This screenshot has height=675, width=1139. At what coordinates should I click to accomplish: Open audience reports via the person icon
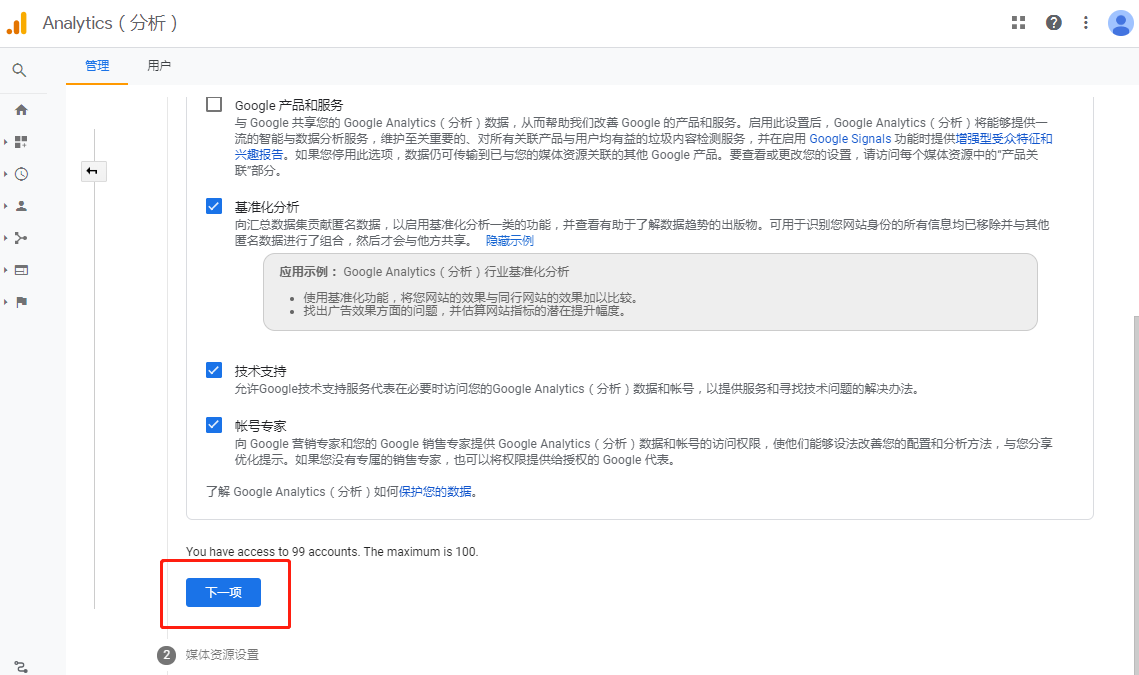(21, 206)
